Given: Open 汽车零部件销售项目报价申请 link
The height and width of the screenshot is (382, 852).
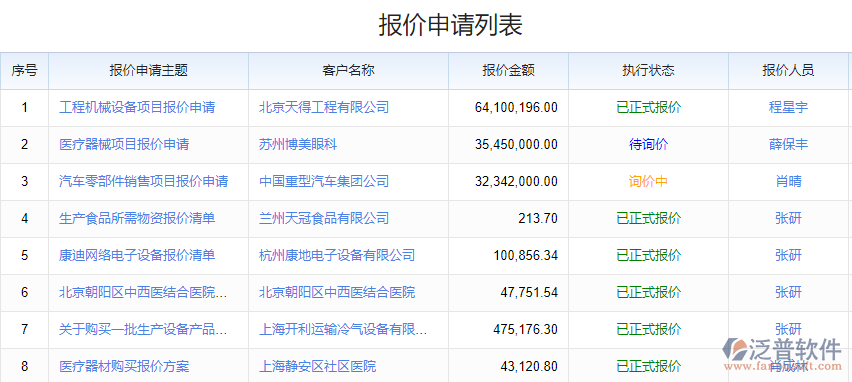Looking at the screenshot, I should tap(143, 181).
